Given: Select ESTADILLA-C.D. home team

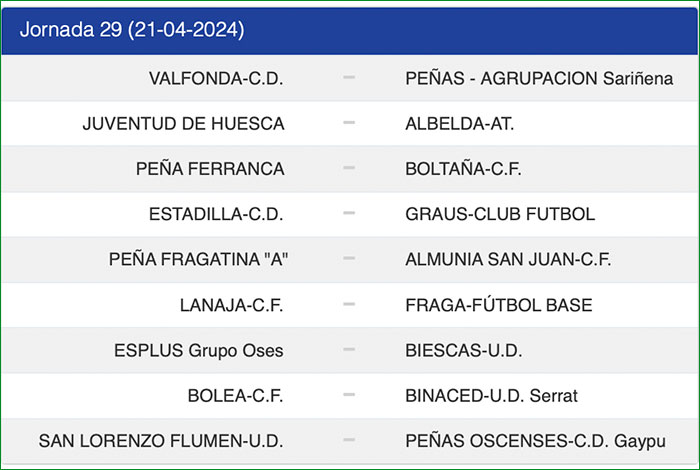Looking at the screenshot, I should (216, 214).
